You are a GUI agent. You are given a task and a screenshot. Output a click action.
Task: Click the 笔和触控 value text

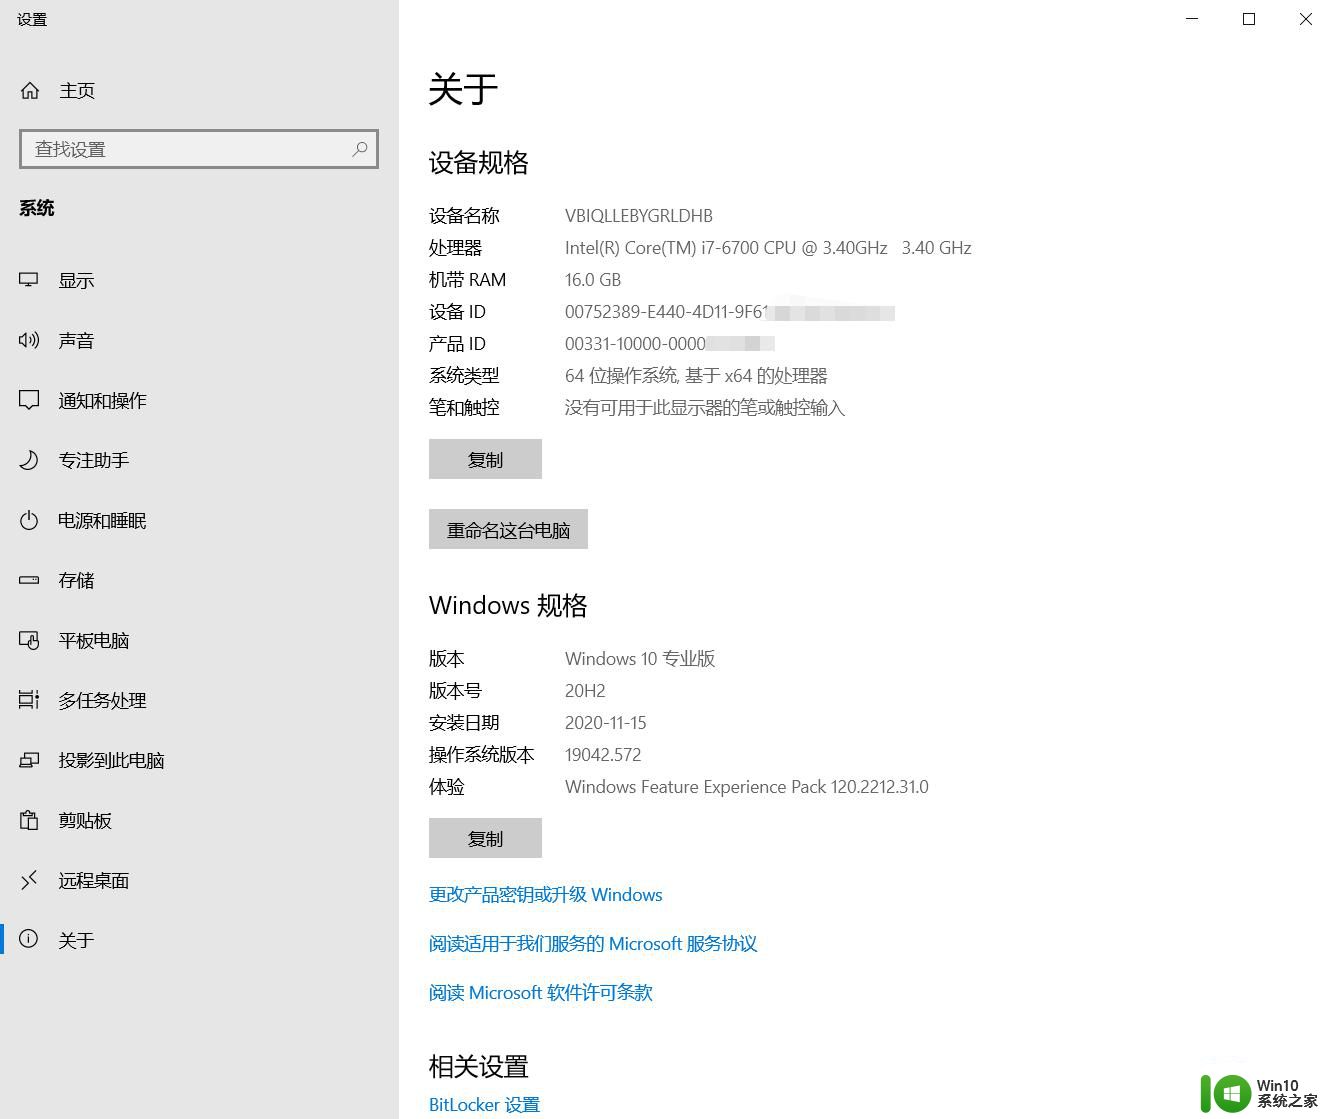click(x=705, y=408)
